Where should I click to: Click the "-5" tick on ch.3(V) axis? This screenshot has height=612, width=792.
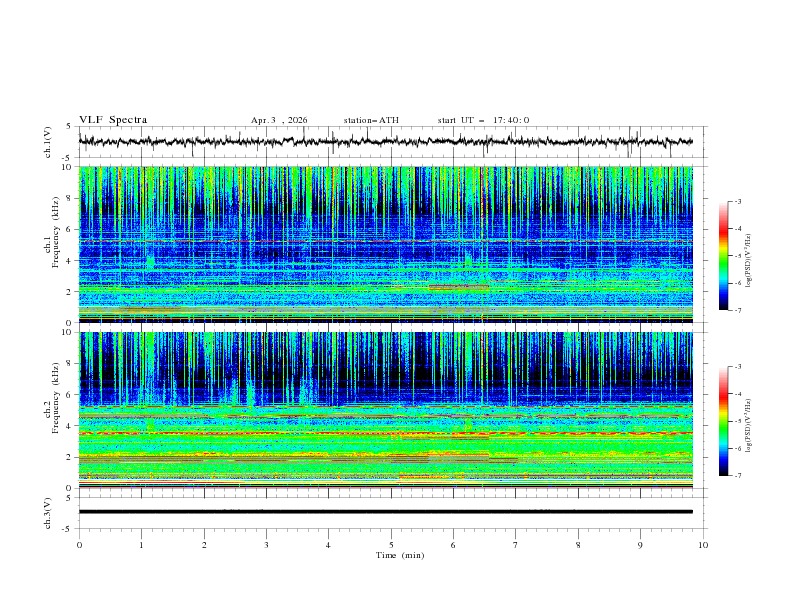(x=68, y=529)
